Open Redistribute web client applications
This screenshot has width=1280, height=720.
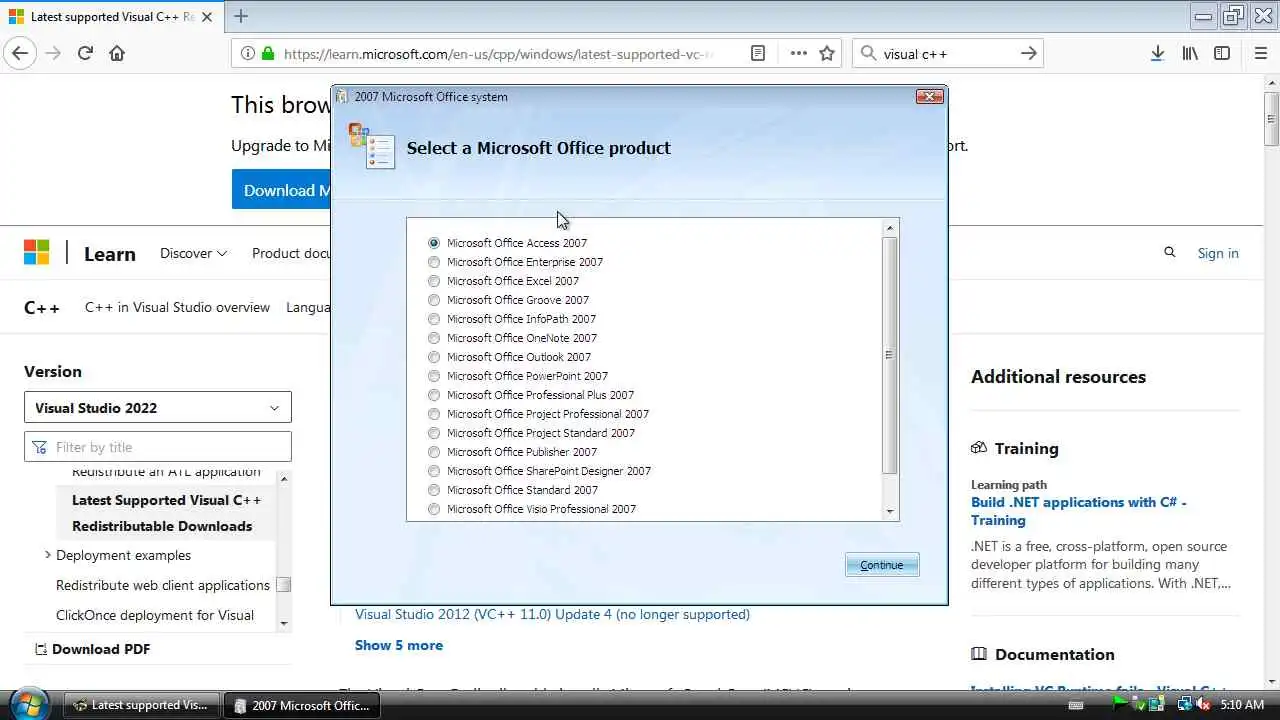pyautogui.click(x=163, y=585)
